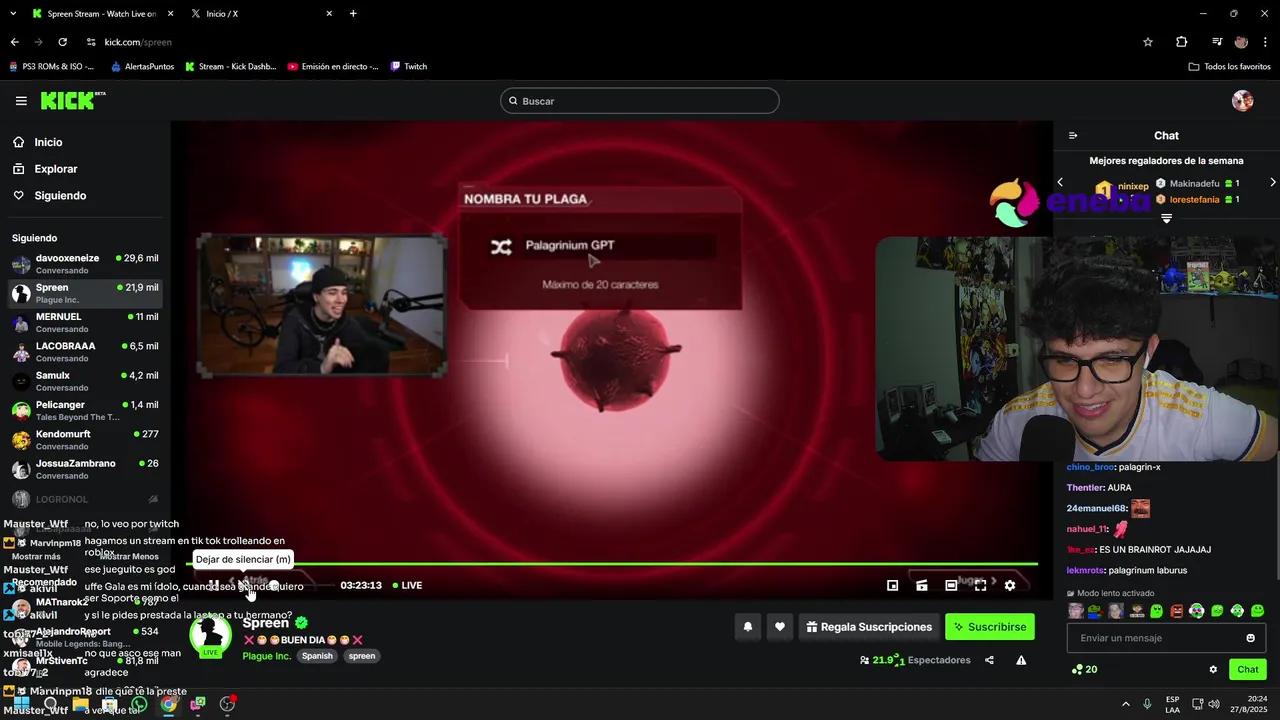The image size is (1280, 720).
Task: Show hidden system tray icons
Action: point(1125,704)
